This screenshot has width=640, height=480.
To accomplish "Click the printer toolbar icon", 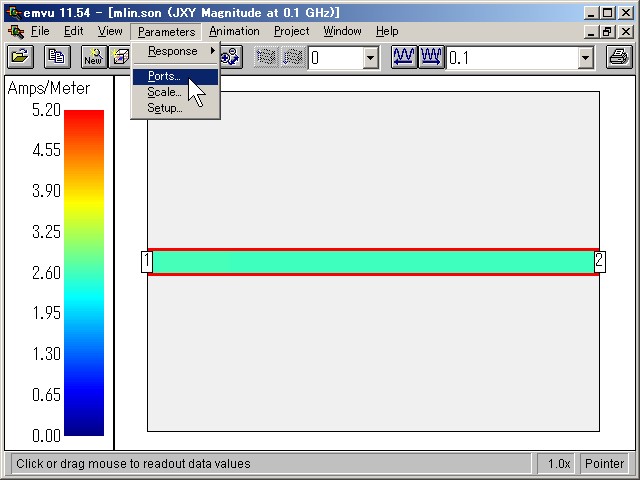I will pyautogui.click(x=619, y=57).
